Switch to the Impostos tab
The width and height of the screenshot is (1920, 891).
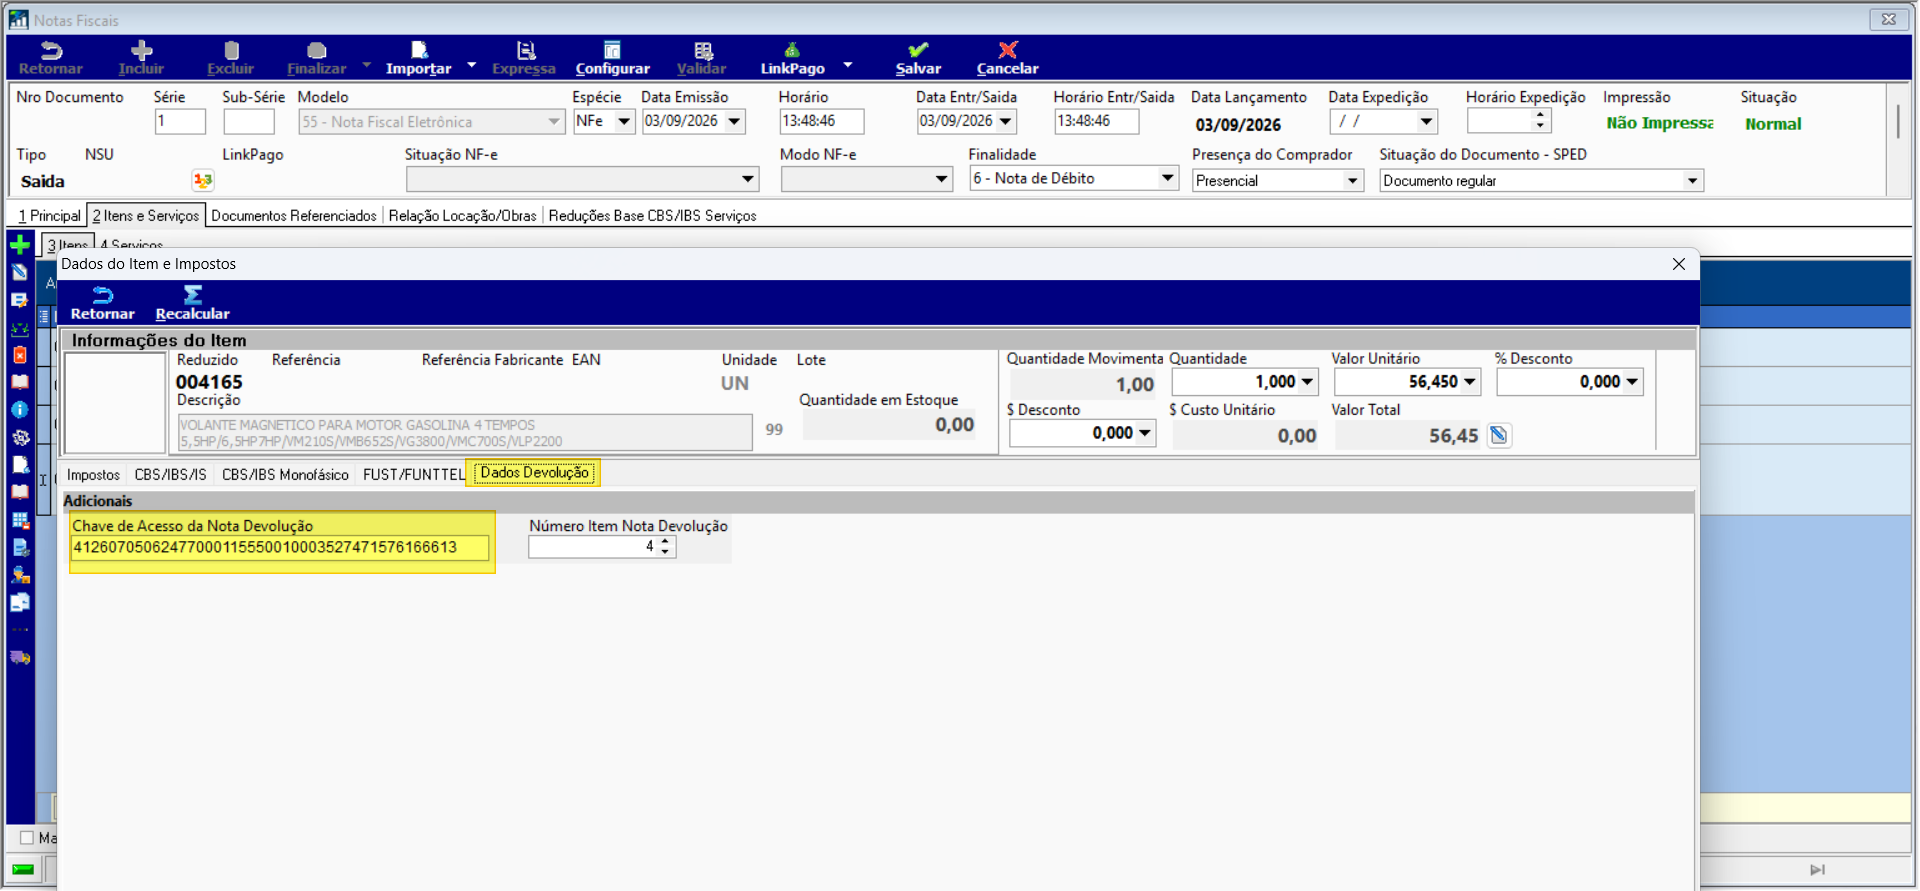click(93, 474)
